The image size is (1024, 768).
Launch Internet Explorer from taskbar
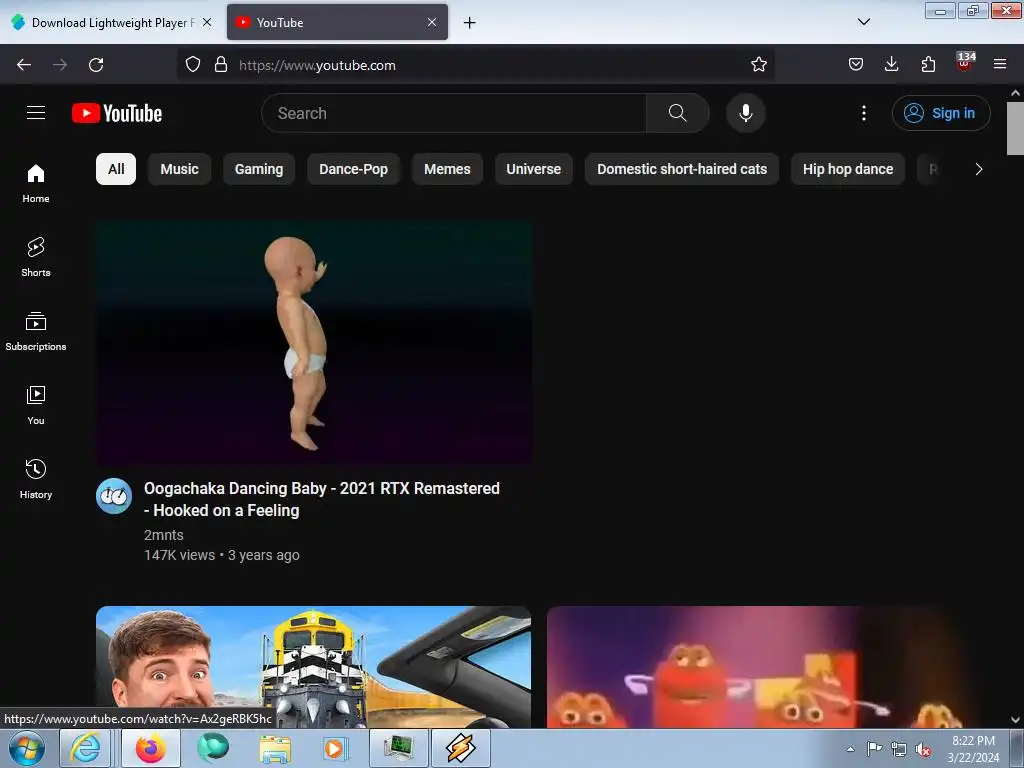tap(86, 748)
